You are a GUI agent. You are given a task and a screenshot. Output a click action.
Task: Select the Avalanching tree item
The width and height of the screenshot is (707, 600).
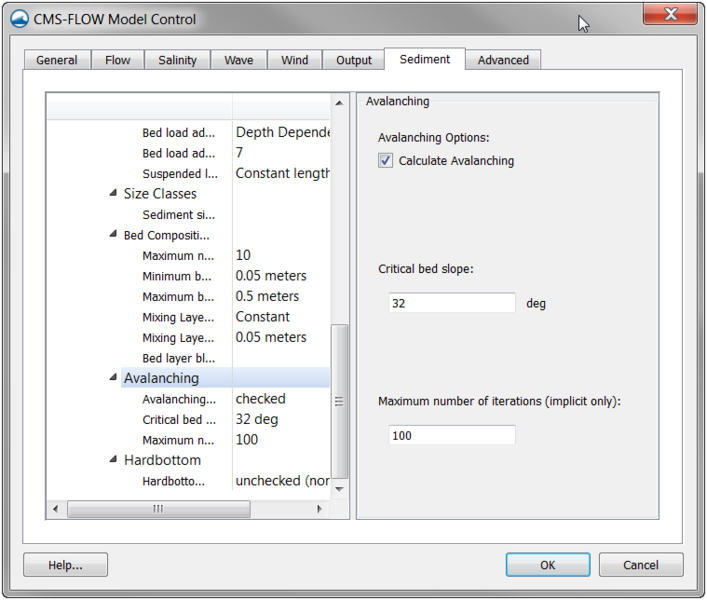(x=161, y=378)
